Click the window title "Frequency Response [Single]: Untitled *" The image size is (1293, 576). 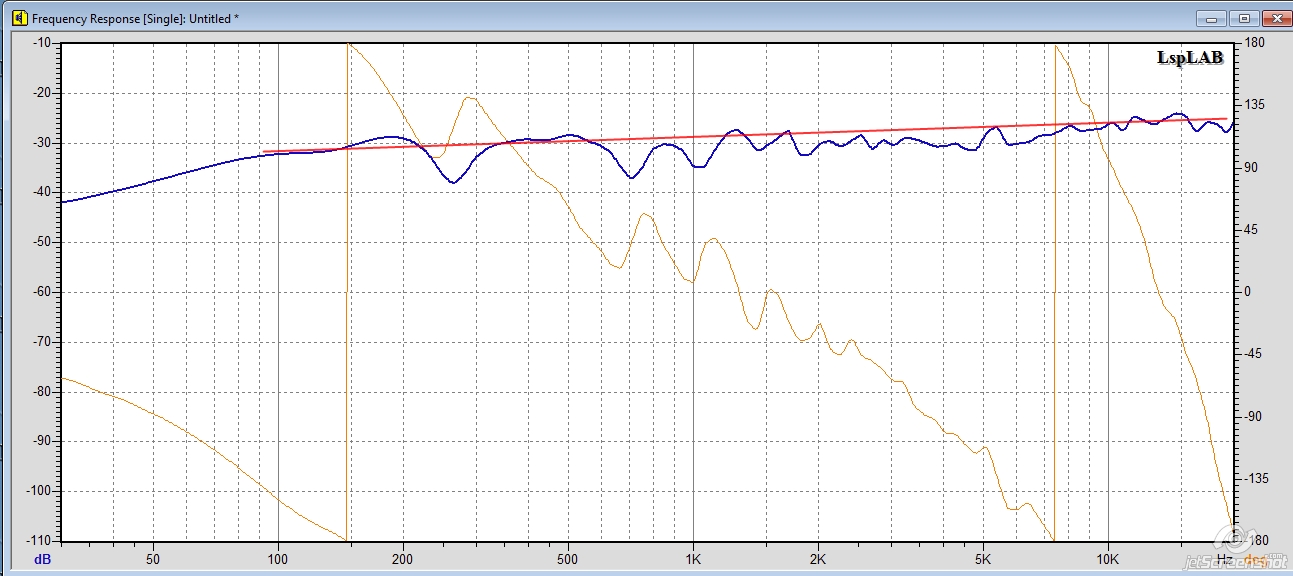(136, 19)
